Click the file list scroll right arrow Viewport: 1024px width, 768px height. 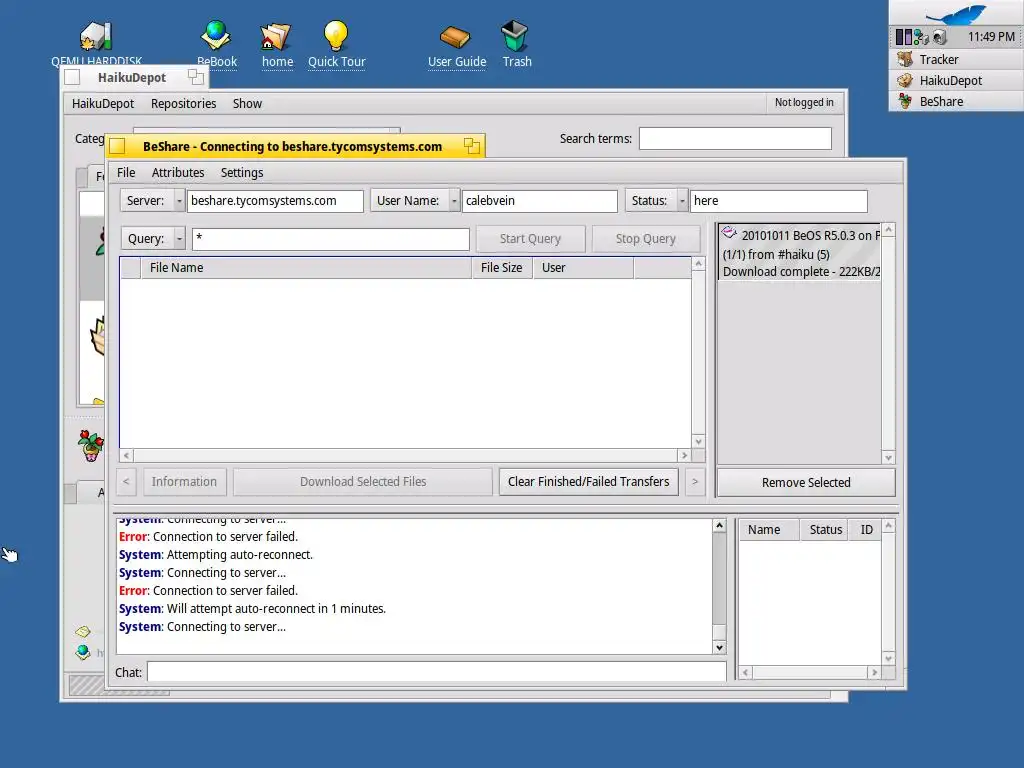point(684,455)
